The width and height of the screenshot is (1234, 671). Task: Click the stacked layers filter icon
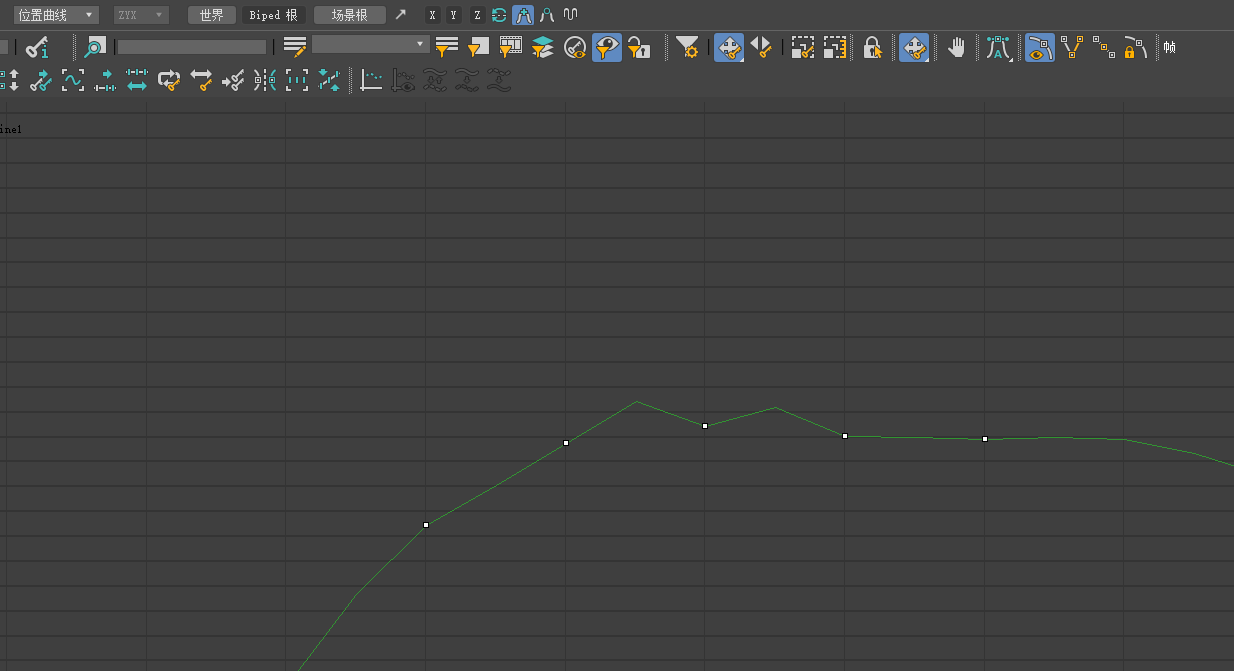[543, 47]
